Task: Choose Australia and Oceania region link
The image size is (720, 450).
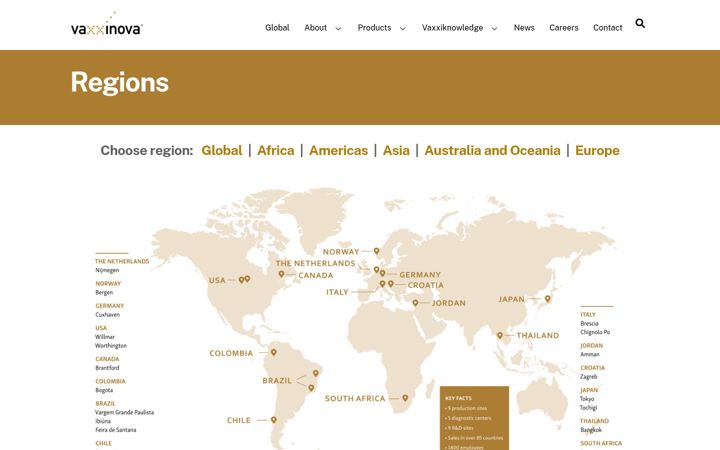Action: click(x=492, y=150)
